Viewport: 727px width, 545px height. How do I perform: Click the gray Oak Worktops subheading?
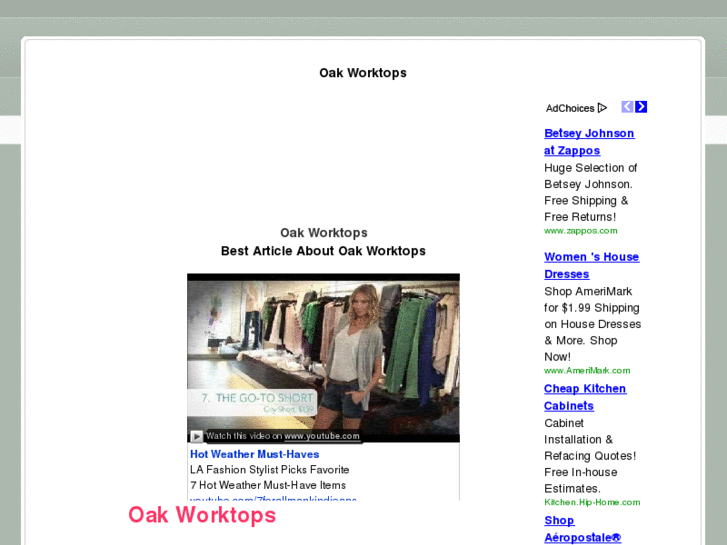click(324, 233)
